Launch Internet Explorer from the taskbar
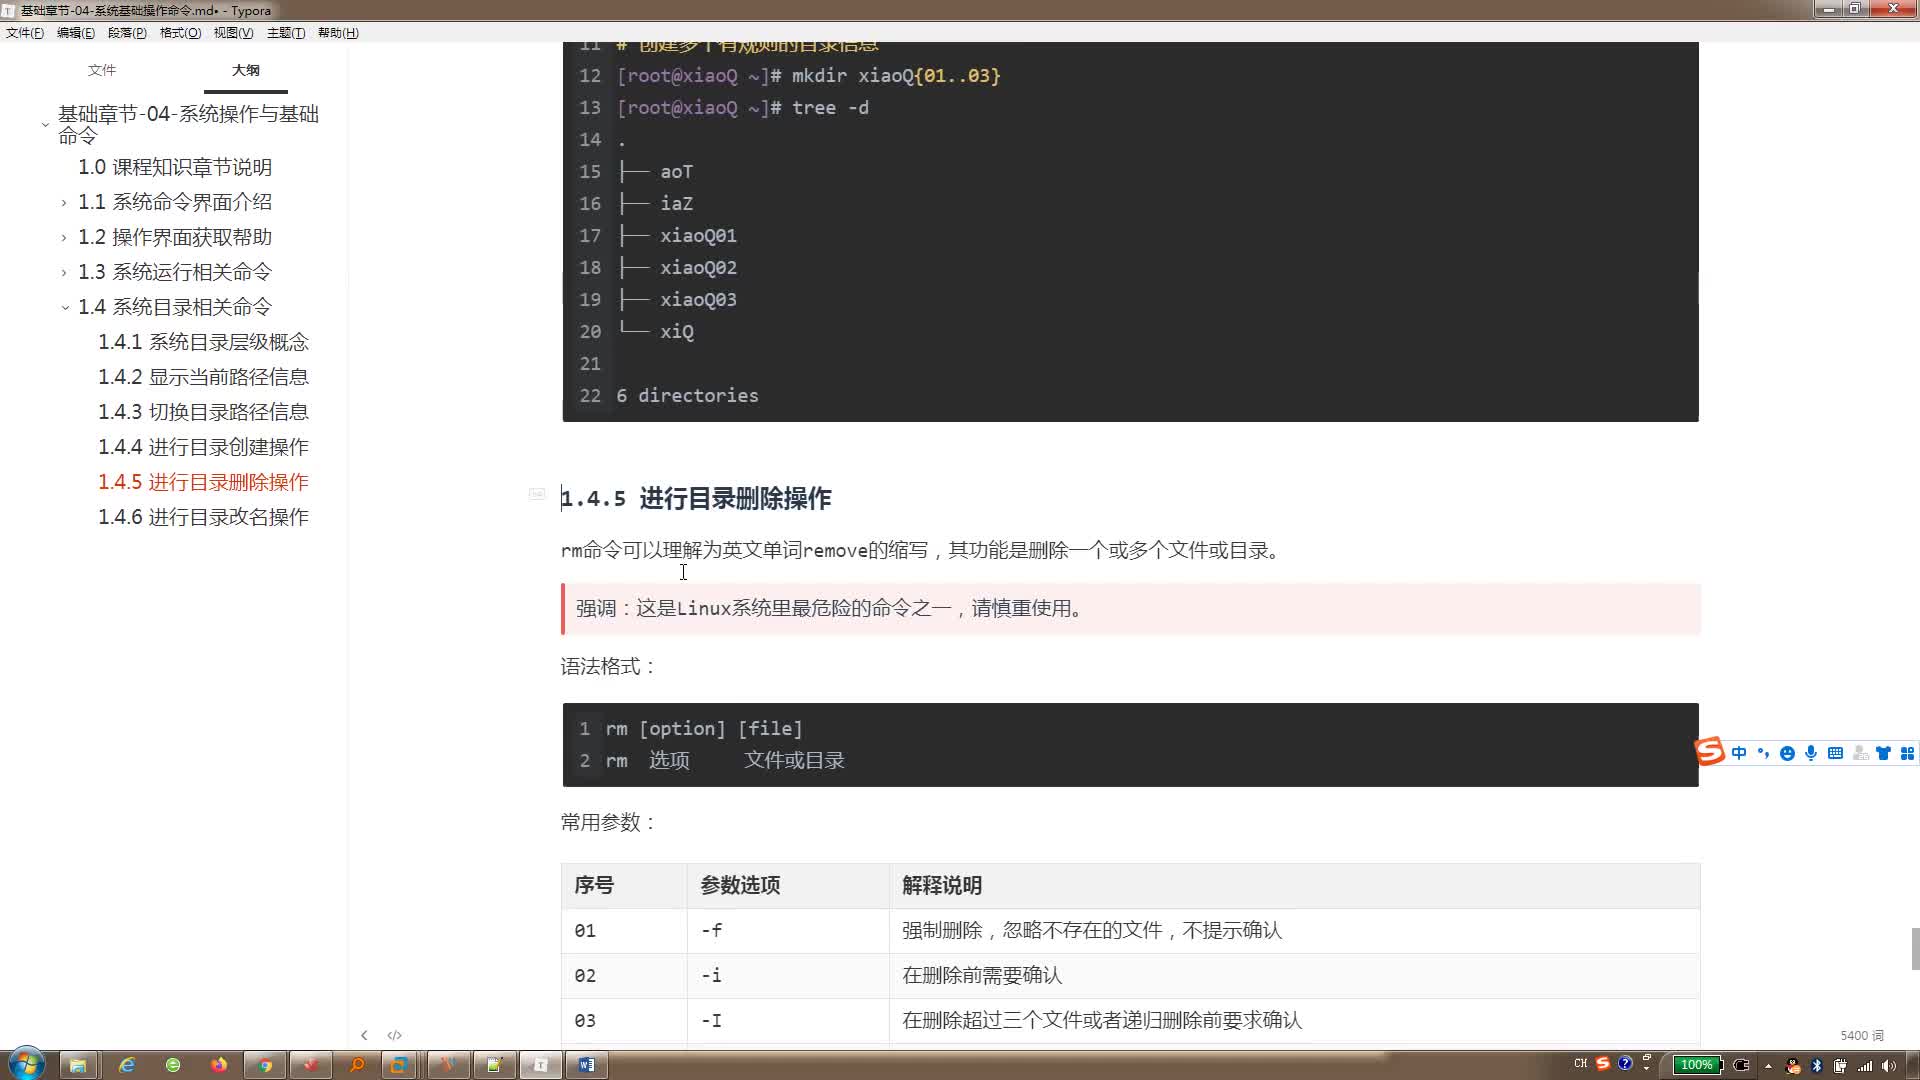Screen dimensions: 1920x1080 pos(127,1065)
